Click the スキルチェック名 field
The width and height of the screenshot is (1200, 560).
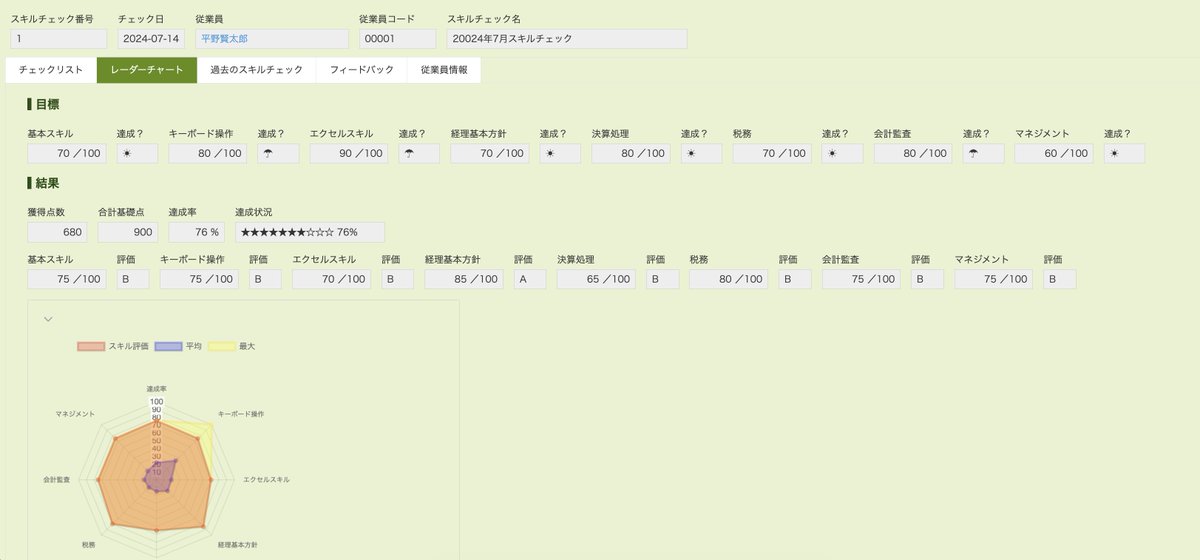point(567,38)
